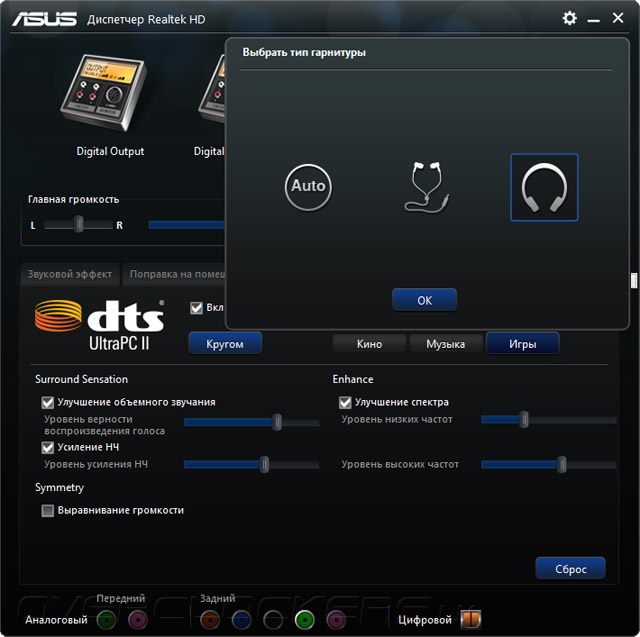Select the Кино preset
Screen dimensions: 640x637
click(x=369, y=344)
